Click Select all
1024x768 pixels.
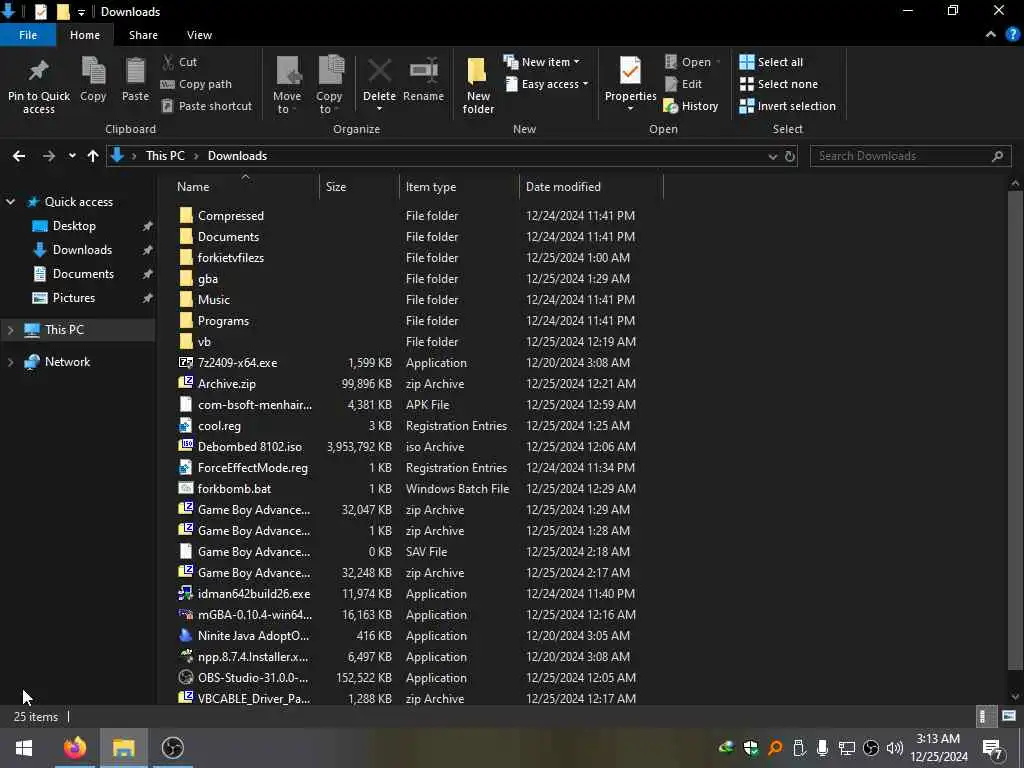coord(771,62)
